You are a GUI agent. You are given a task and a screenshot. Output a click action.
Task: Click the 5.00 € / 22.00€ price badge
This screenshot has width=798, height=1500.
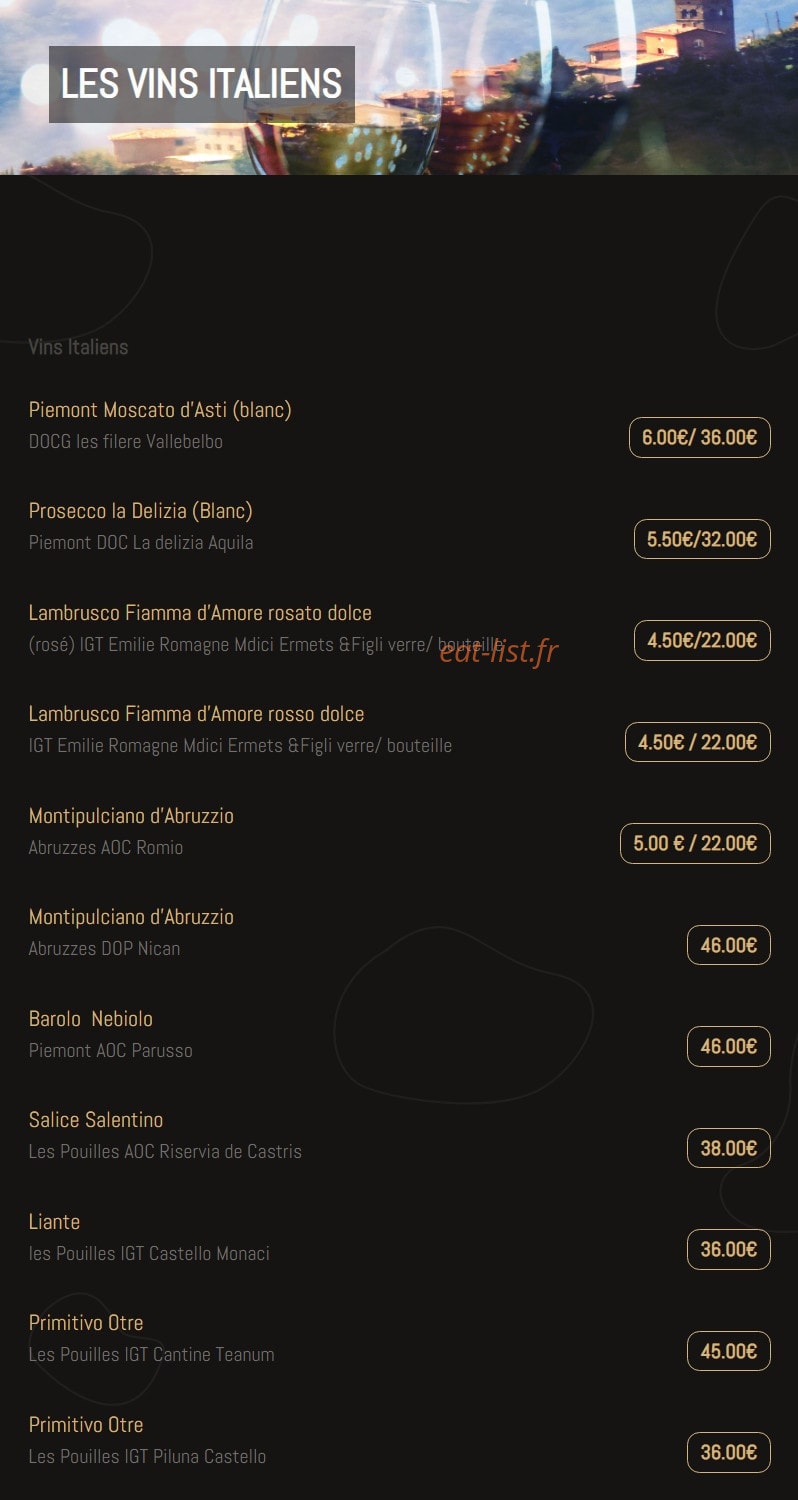pyautogui.click(x=695, y=843)
